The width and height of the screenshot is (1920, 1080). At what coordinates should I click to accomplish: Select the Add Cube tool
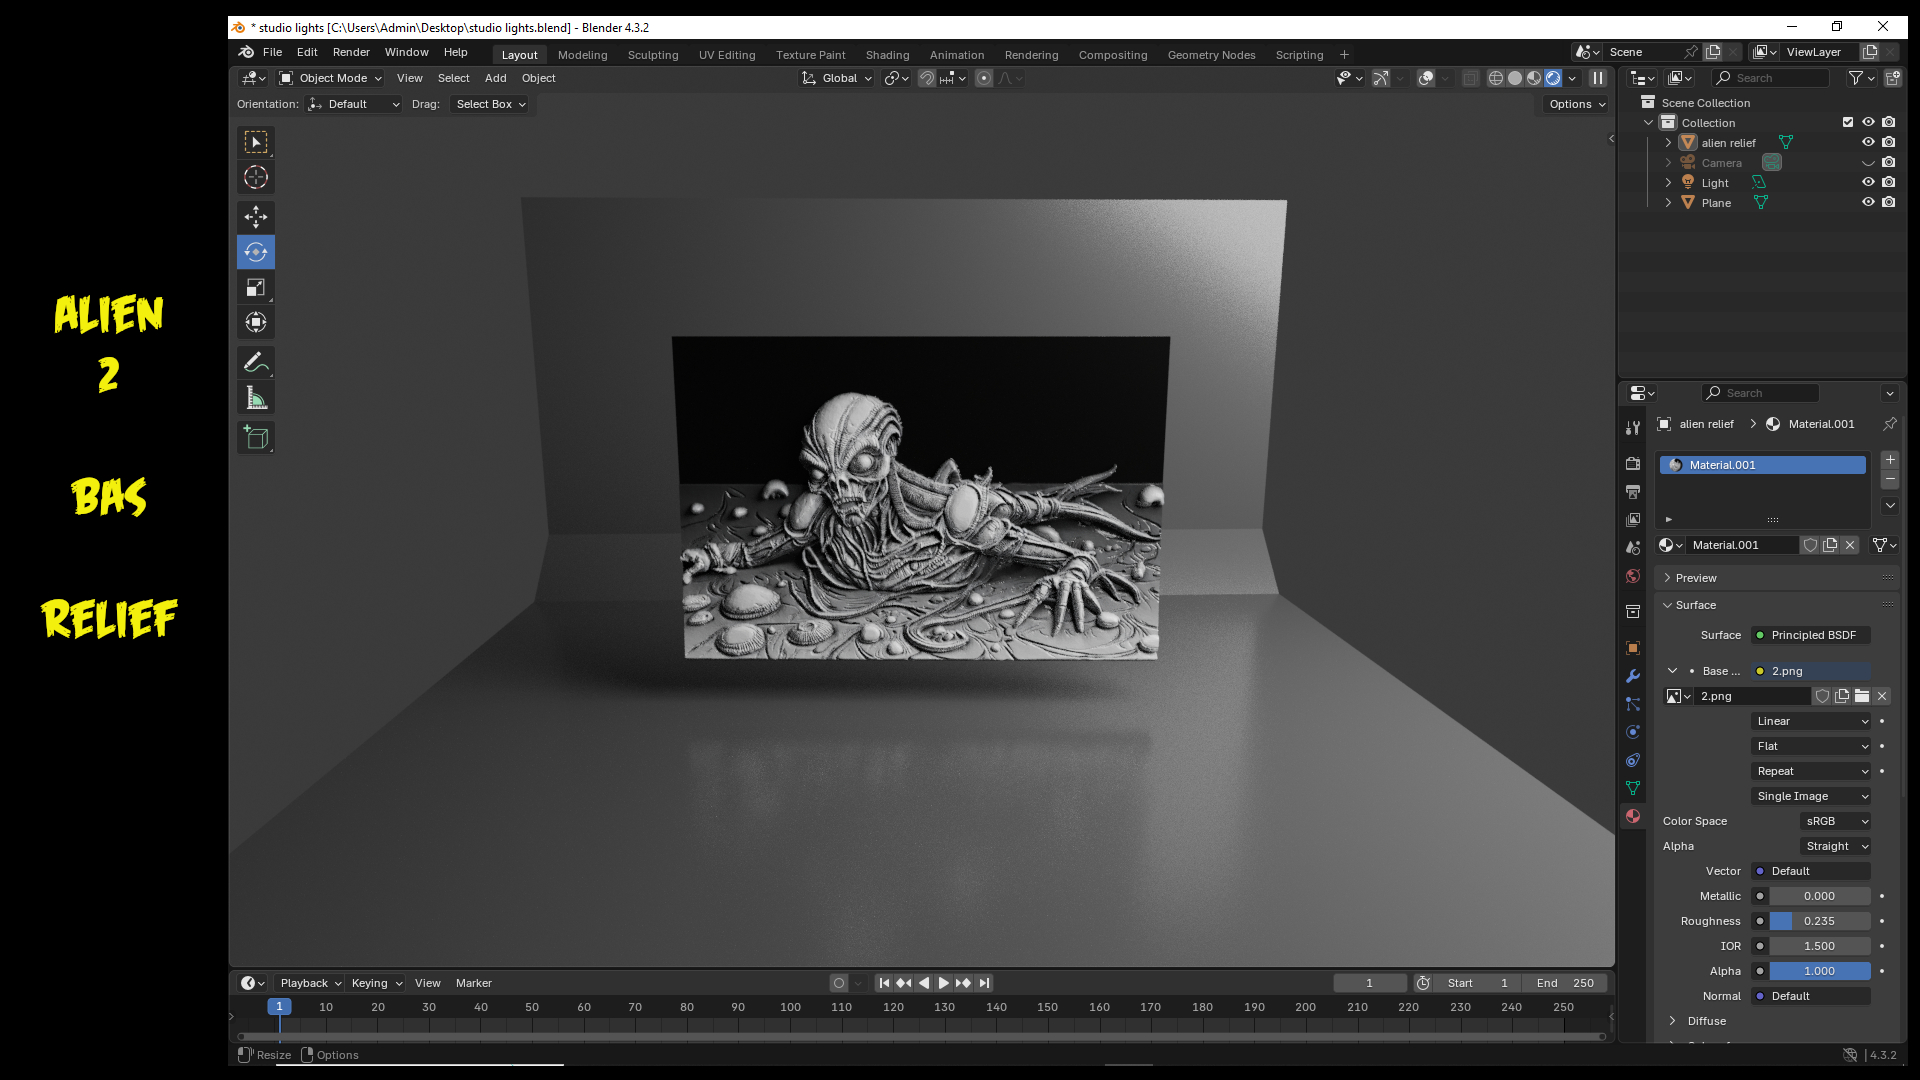pos(256,438)
